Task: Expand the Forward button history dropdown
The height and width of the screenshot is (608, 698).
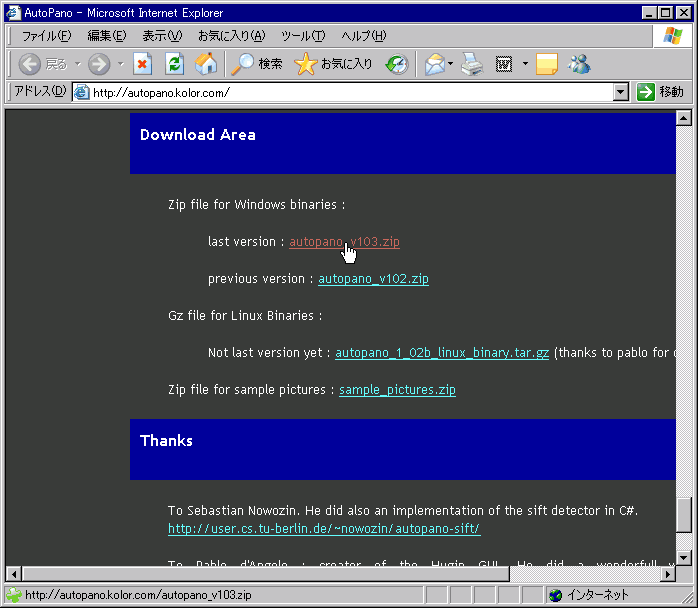Action: point(121,64)
